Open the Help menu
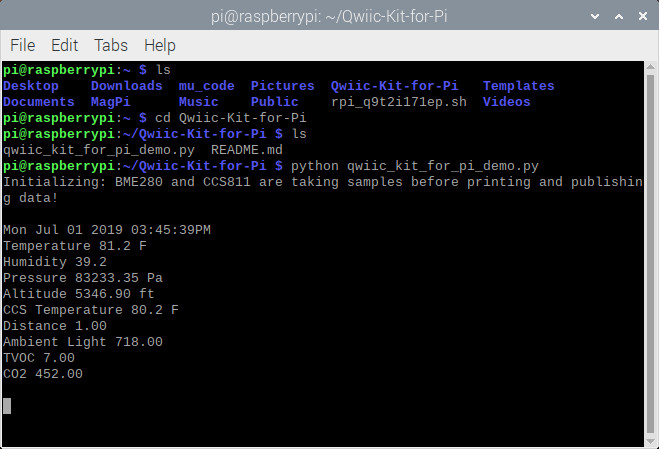This screenshot has height=449, width=659. pyautogui.click(x=160, y=45)
